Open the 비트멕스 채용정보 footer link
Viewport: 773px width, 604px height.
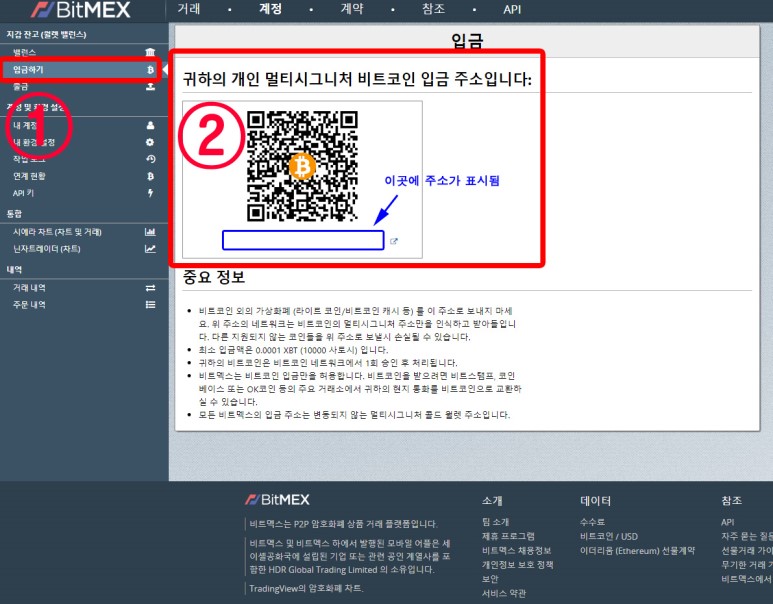point(516,550)
